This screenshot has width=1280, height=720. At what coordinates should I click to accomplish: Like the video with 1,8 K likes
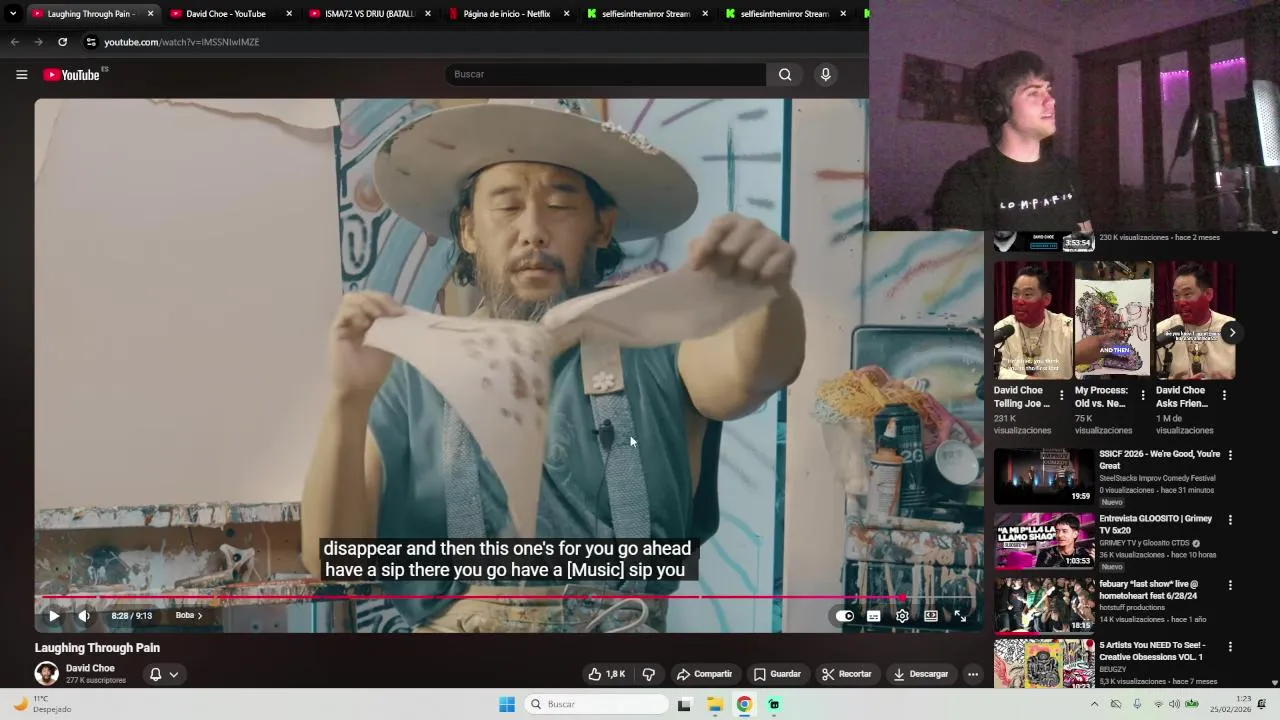(x=606, y=674)
